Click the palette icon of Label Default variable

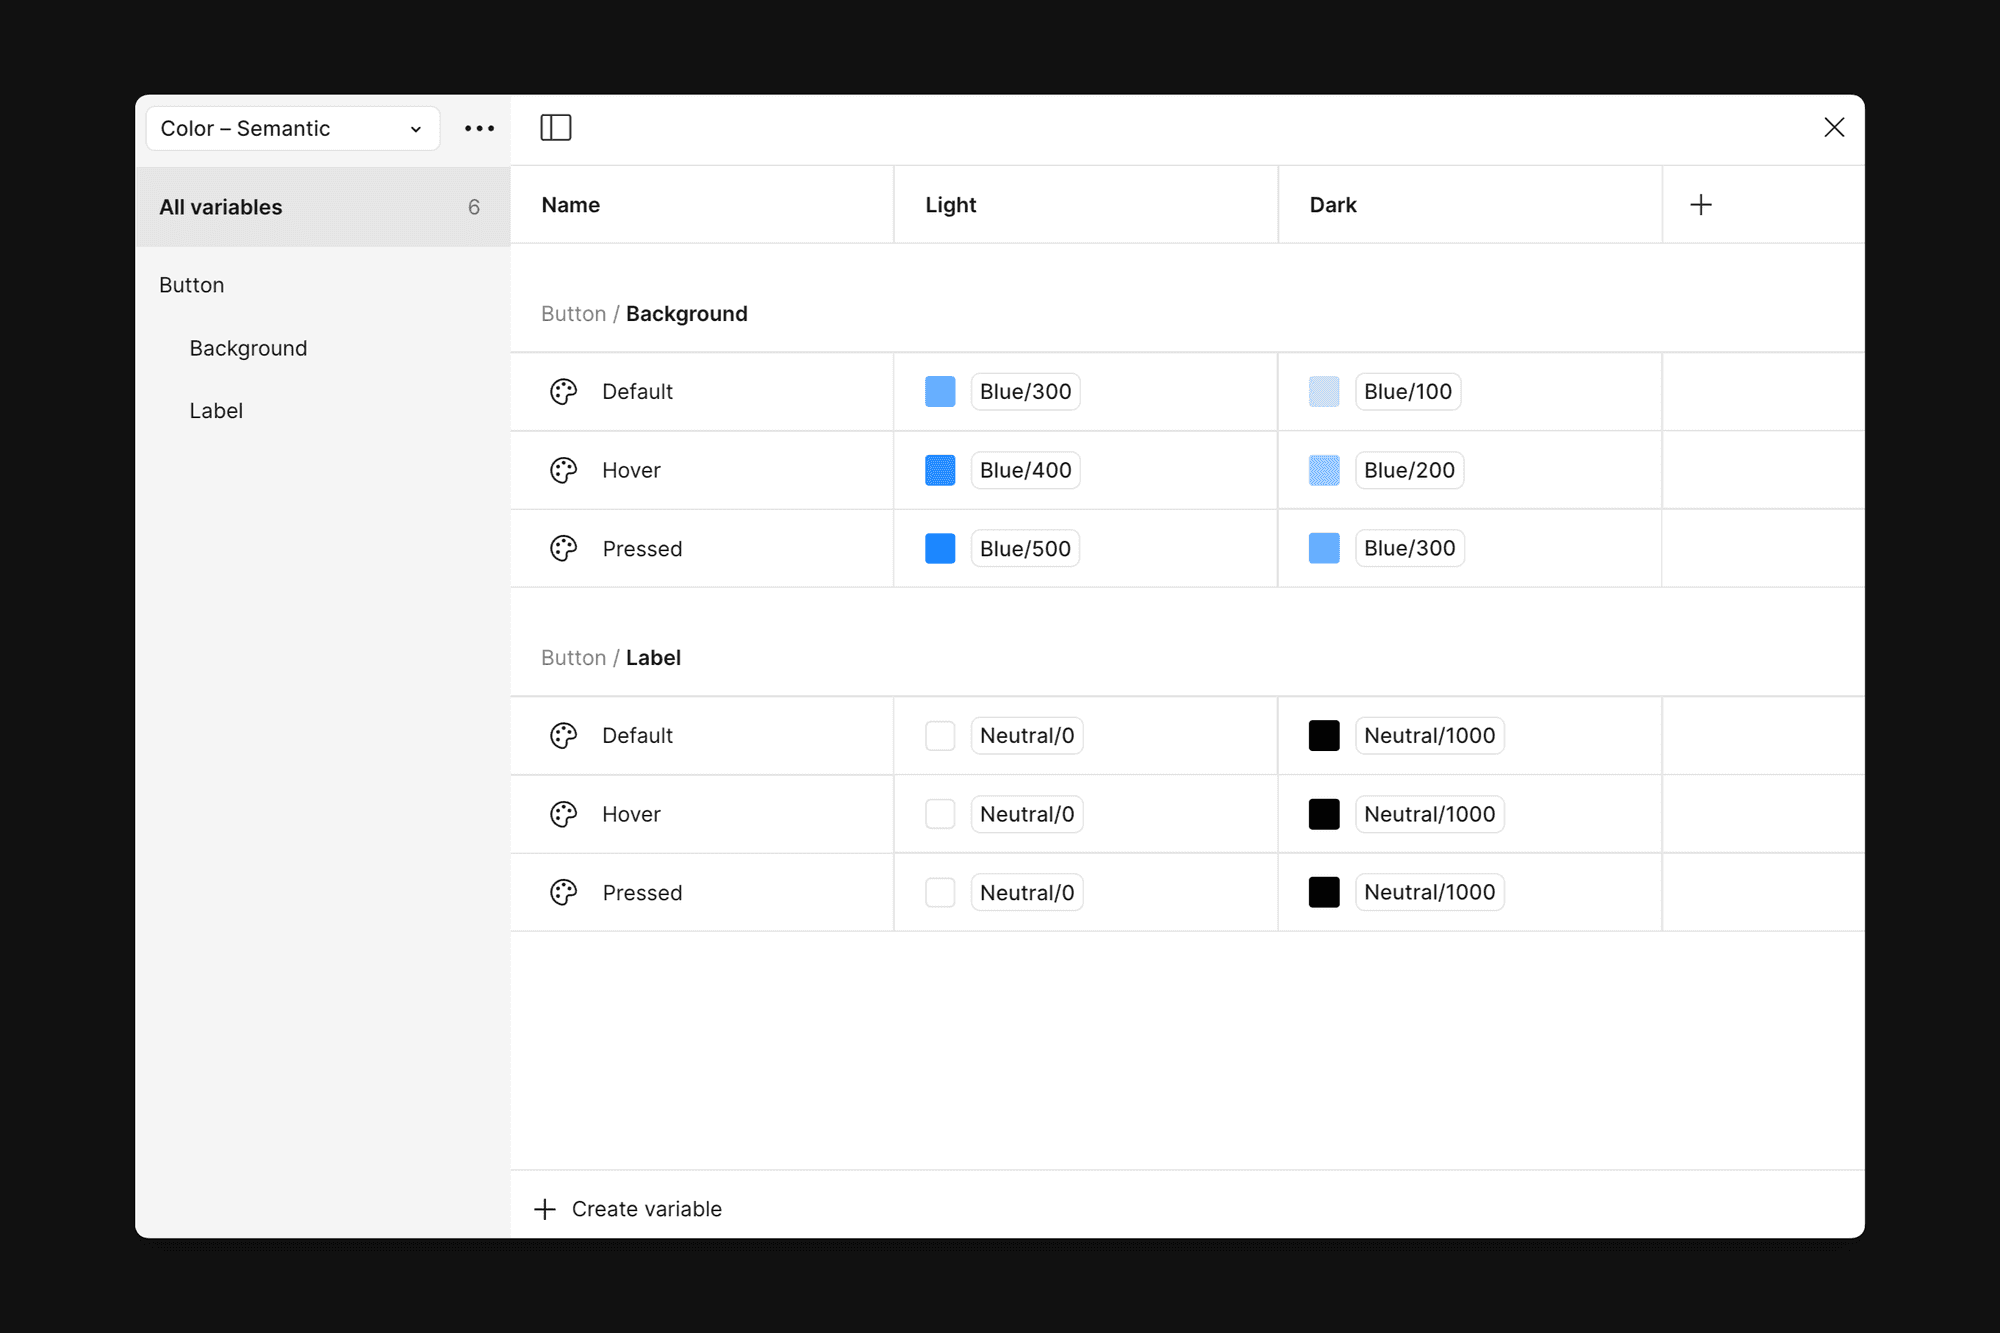coord(564,736)
